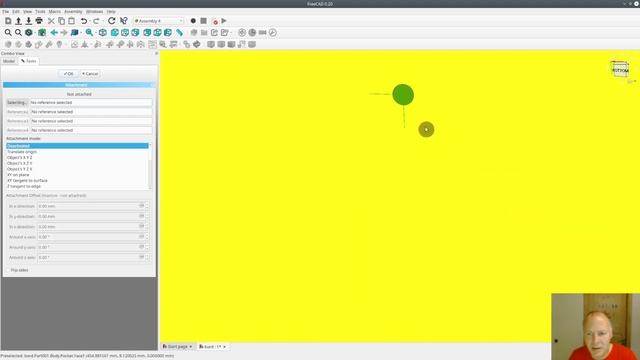Set the Front view cube icon
This screenshot has width=640, height=360.
tap(115, 33)
